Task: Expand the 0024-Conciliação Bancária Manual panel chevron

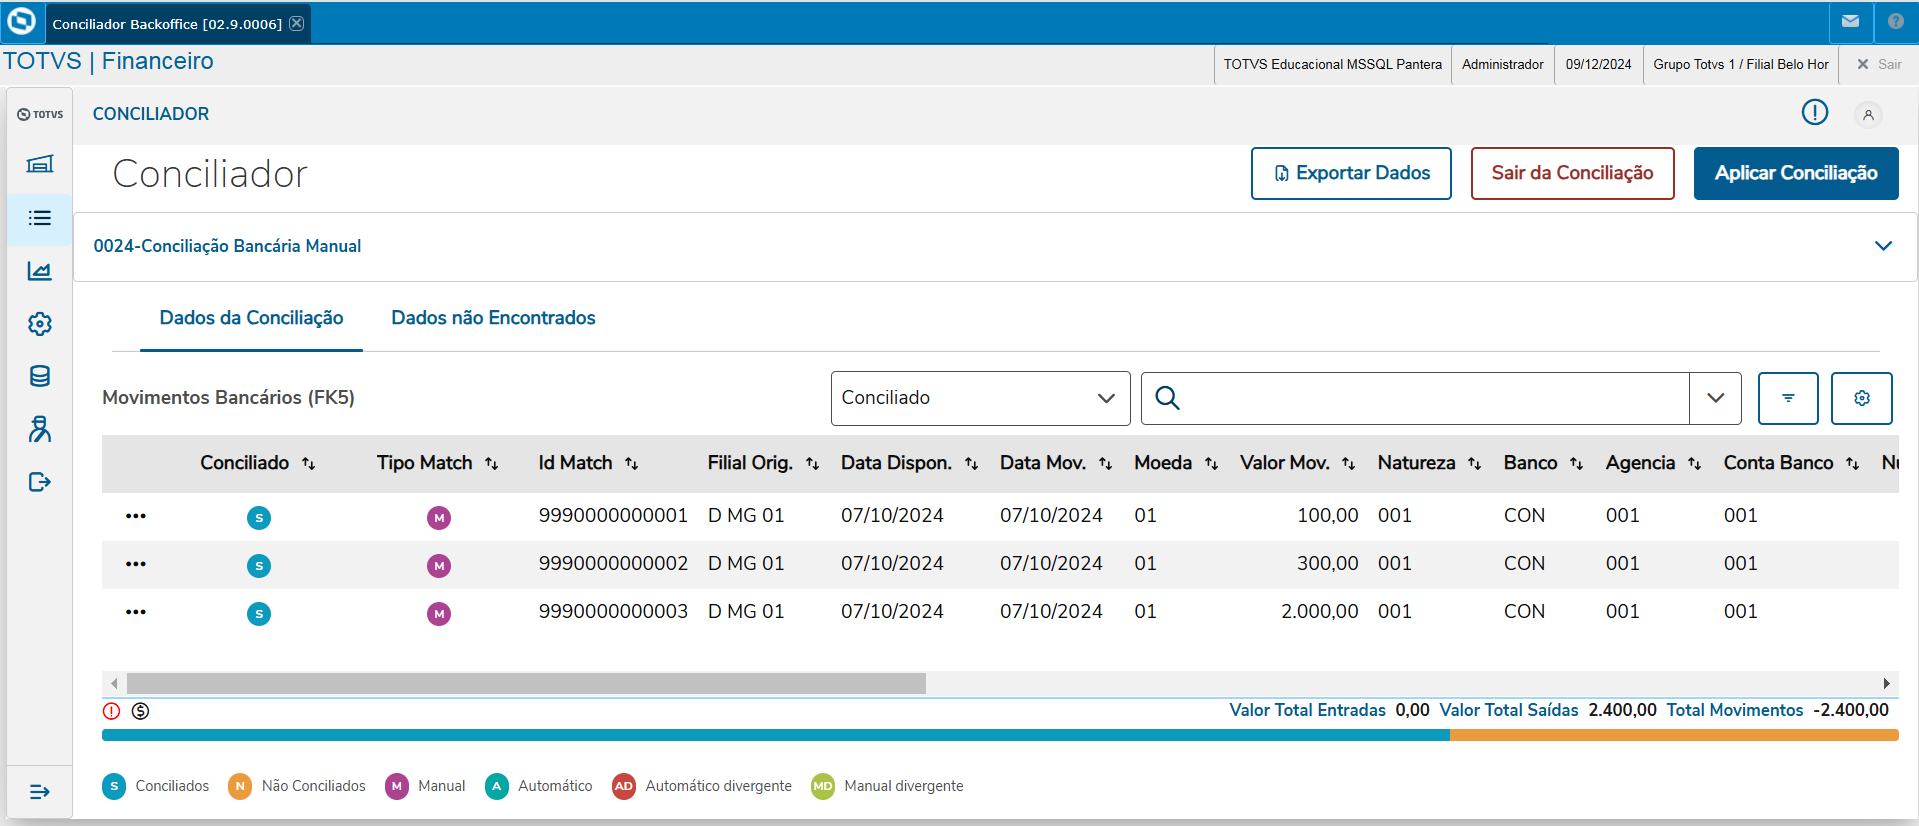Action: [1883, 246]
